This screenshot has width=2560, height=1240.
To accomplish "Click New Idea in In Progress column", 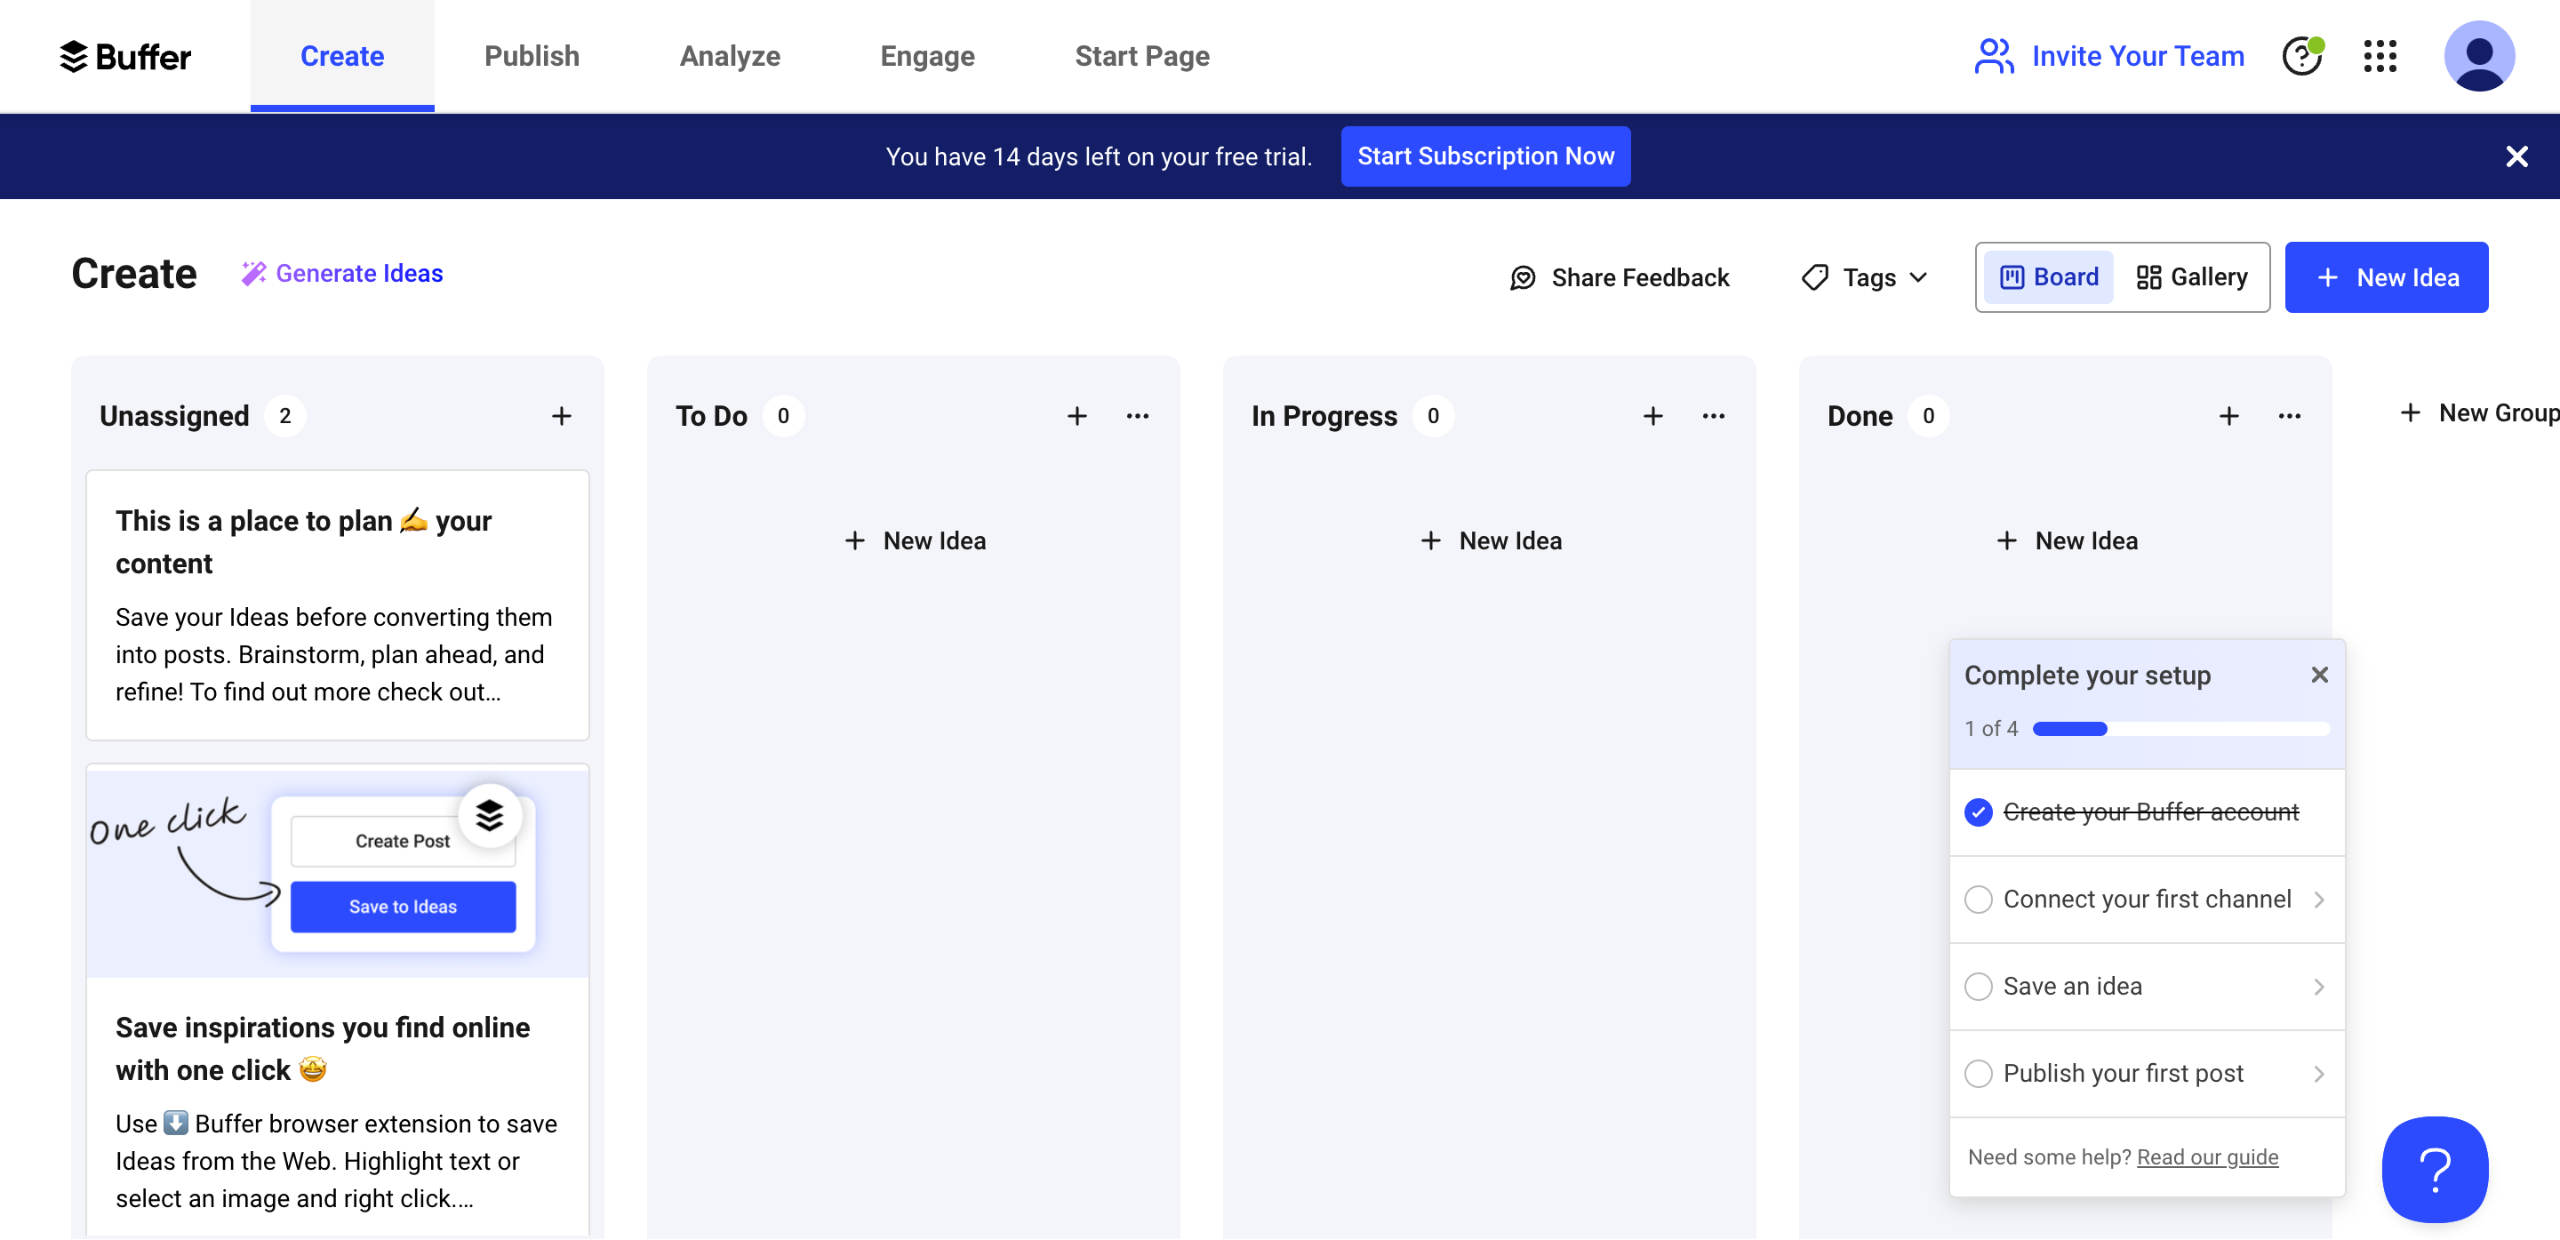I will (1490, 541).
